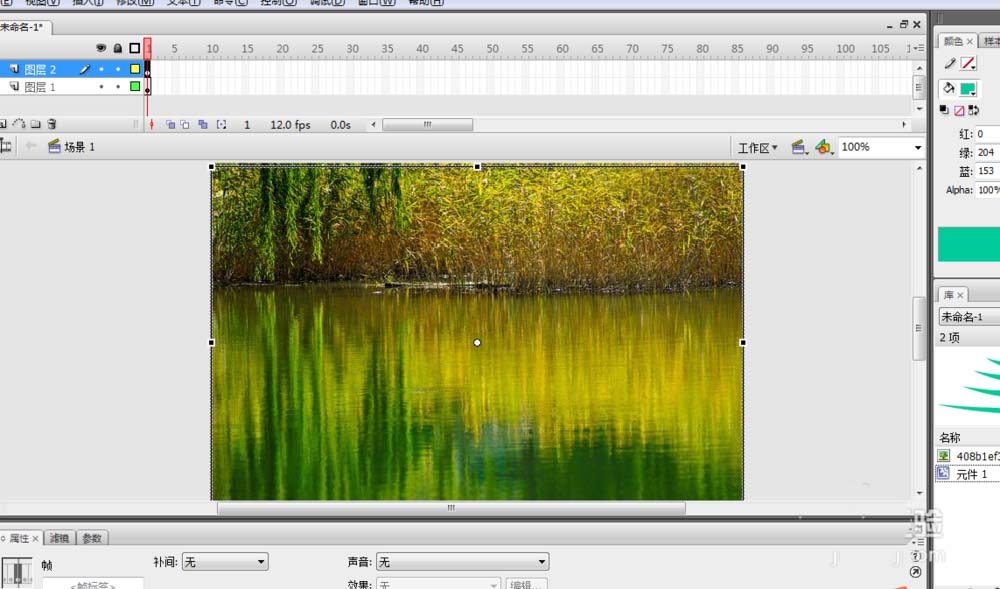This screenshot has width=1000, height=589.
Task: Click the delete layer trash icon
Action: 52,124
